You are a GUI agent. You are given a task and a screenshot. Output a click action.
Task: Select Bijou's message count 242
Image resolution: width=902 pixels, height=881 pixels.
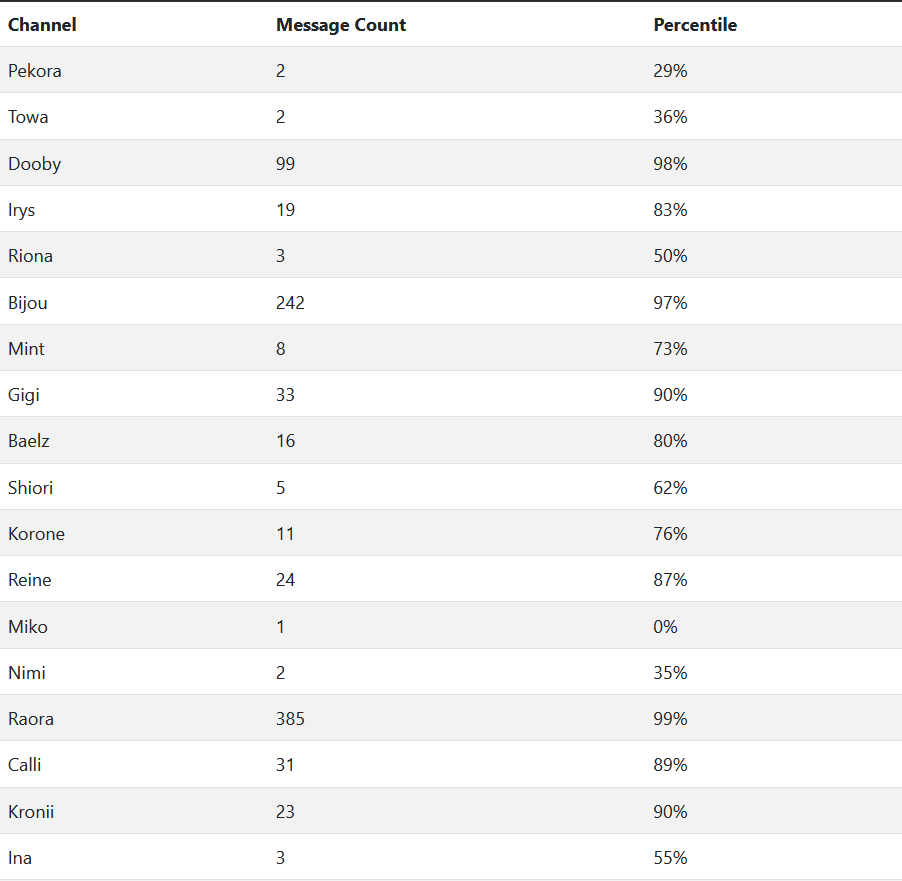click(290, 302)
